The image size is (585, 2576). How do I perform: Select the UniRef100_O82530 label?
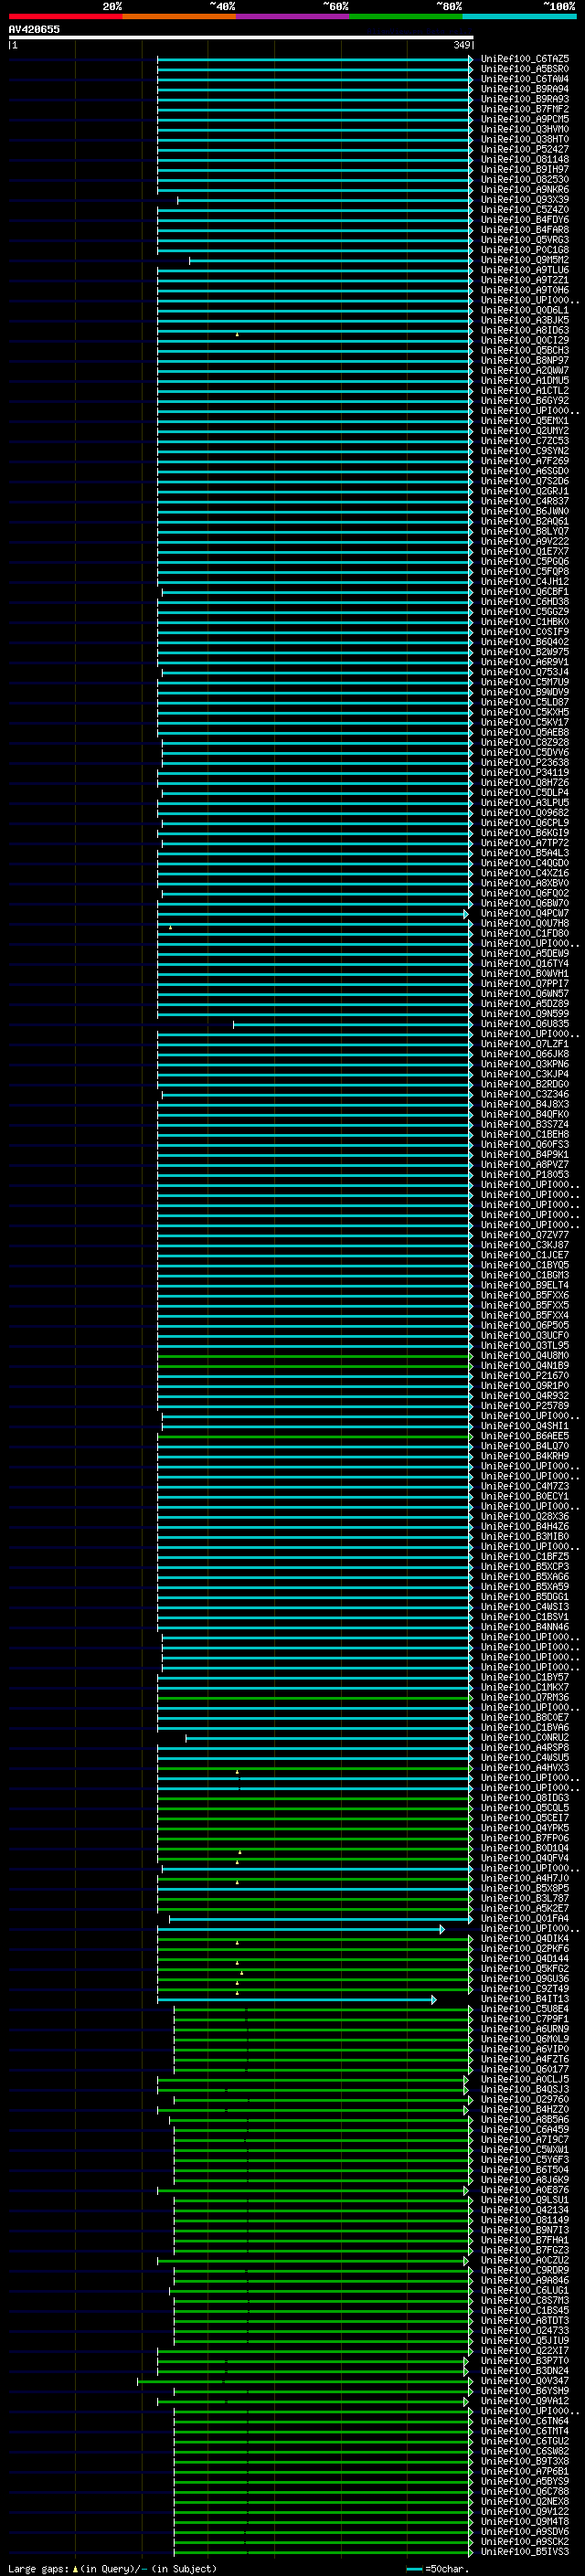525,179
